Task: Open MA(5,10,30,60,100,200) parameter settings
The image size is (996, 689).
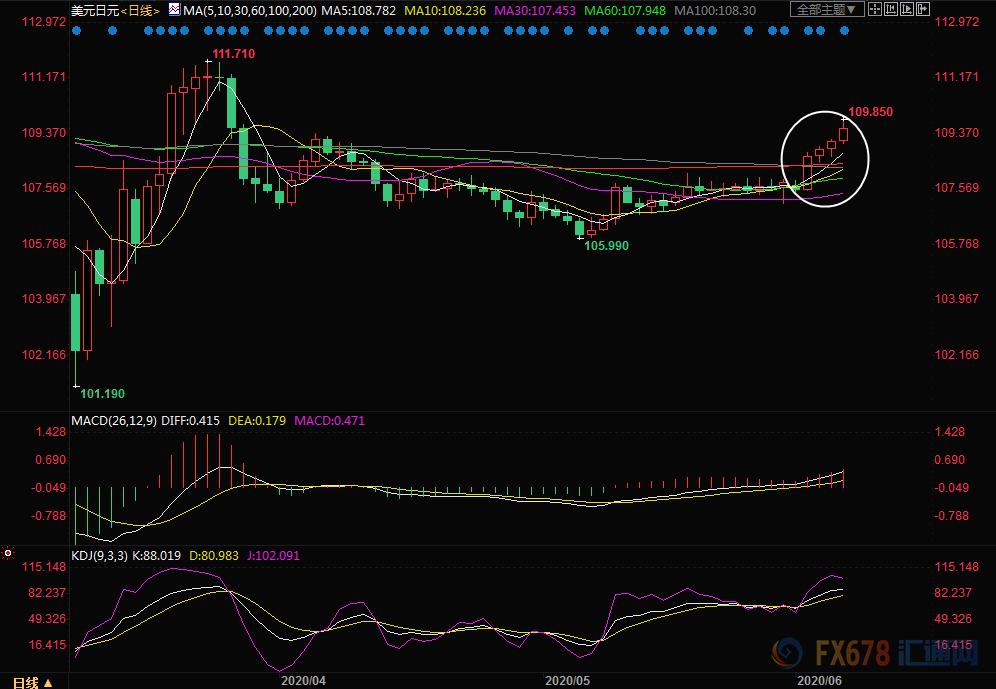Action: pos(250,11)
